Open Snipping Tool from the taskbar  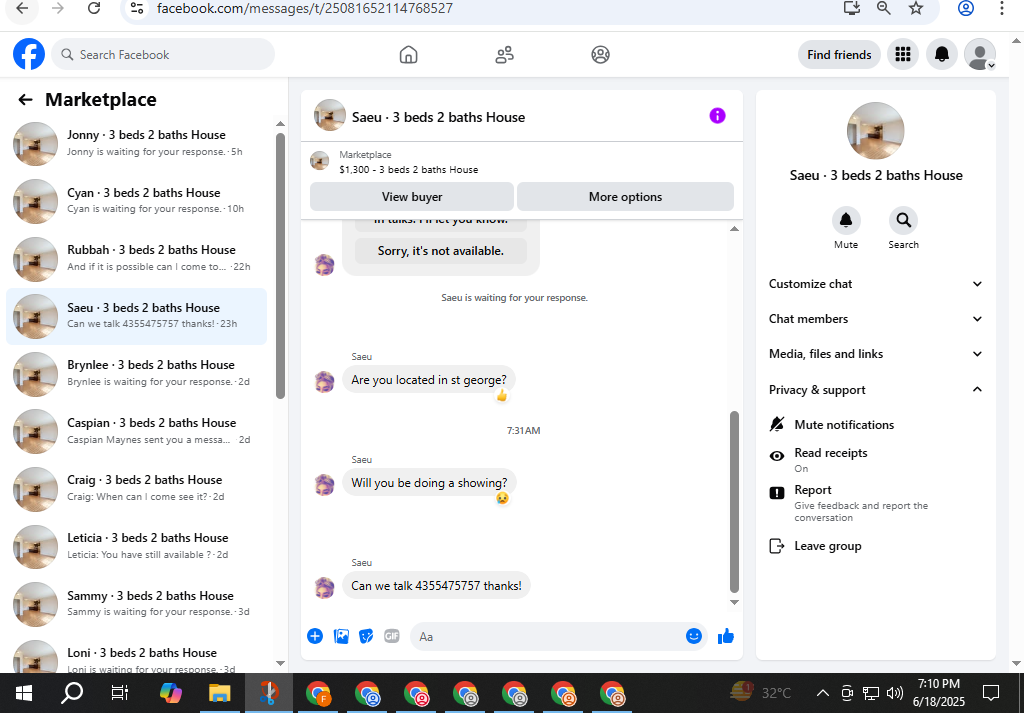tap(268, 693)
